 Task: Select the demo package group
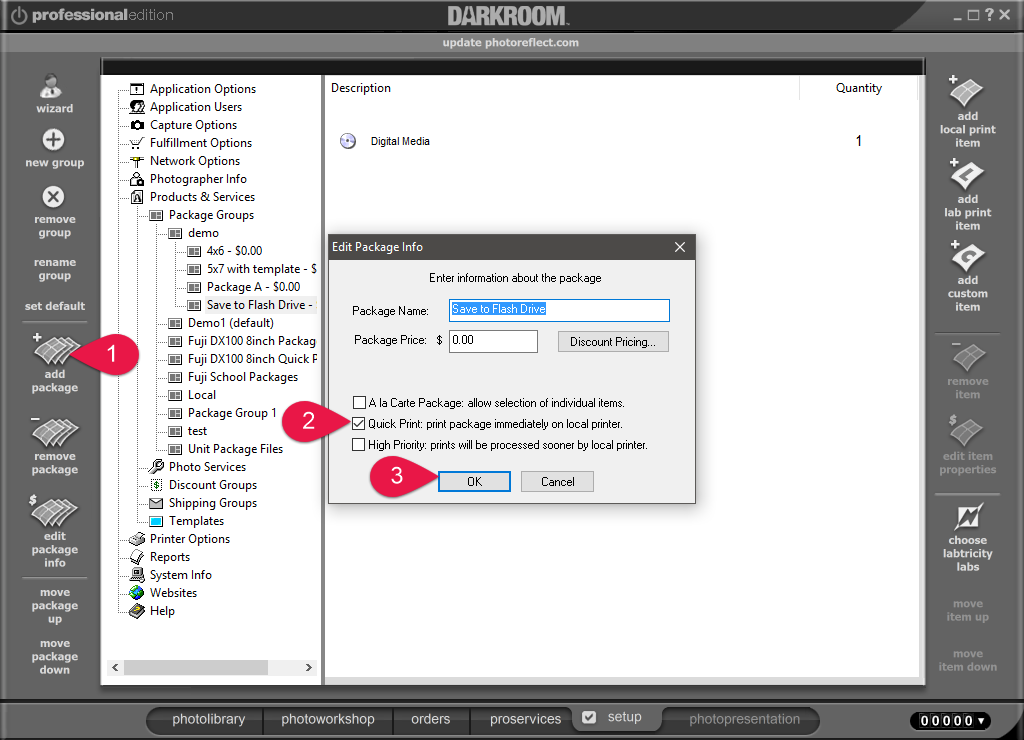[203, 233]
